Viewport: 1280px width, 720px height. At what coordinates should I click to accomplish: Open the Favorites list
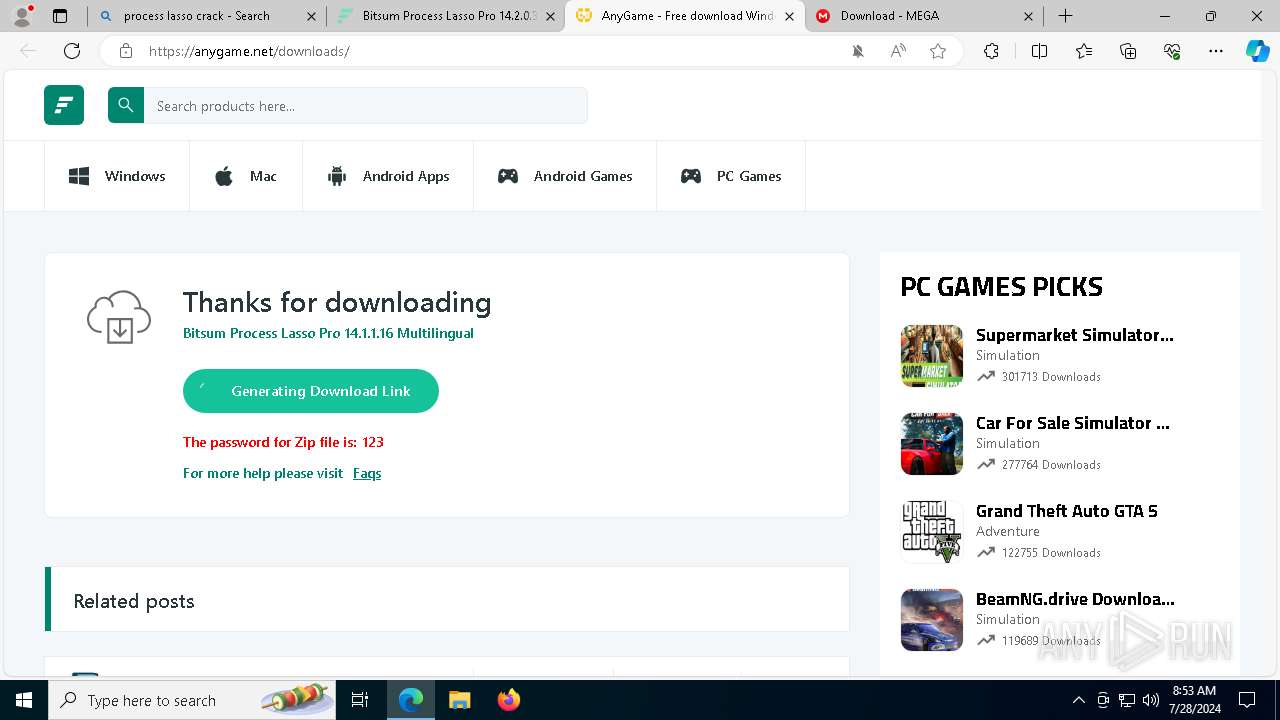coord(1084,51)
